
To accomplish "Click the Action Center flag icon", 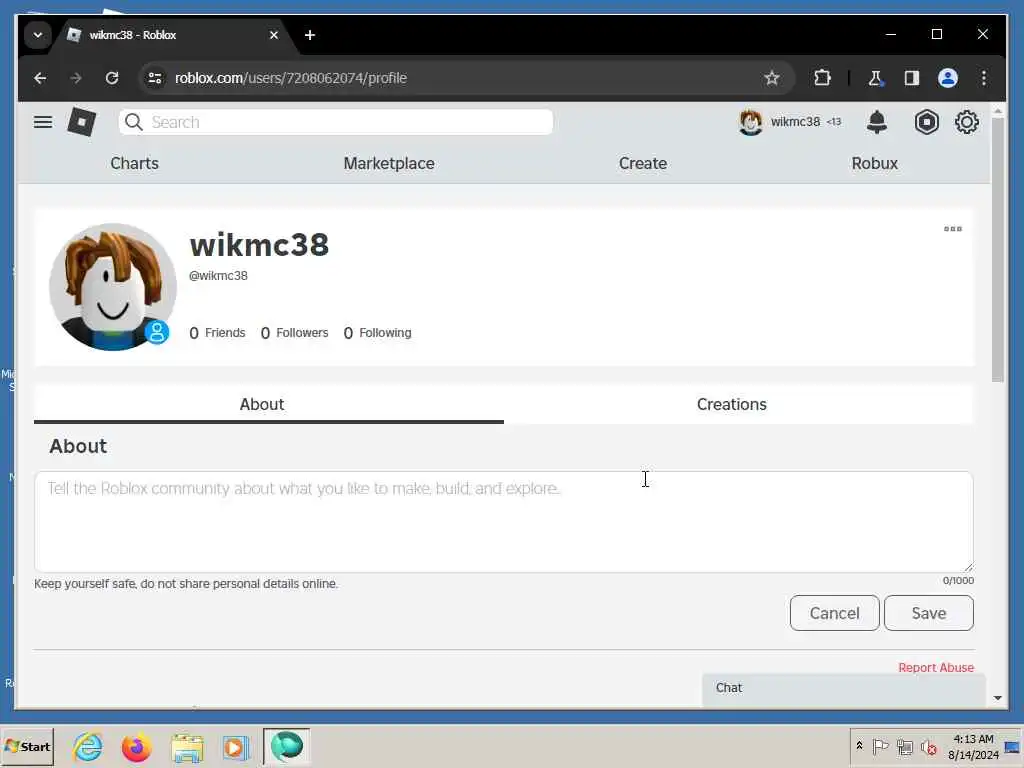I will [x=880, y=746].
